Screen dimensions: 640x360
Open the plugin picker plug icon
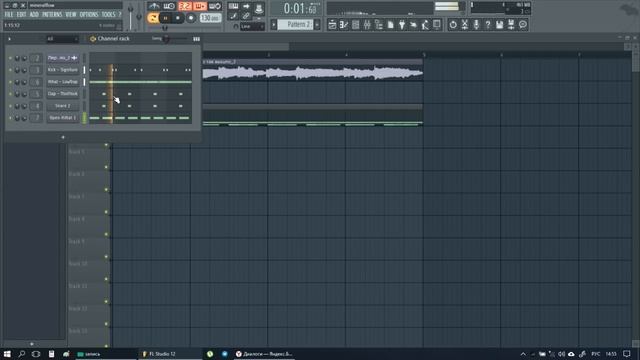click(x=402, y=25)
